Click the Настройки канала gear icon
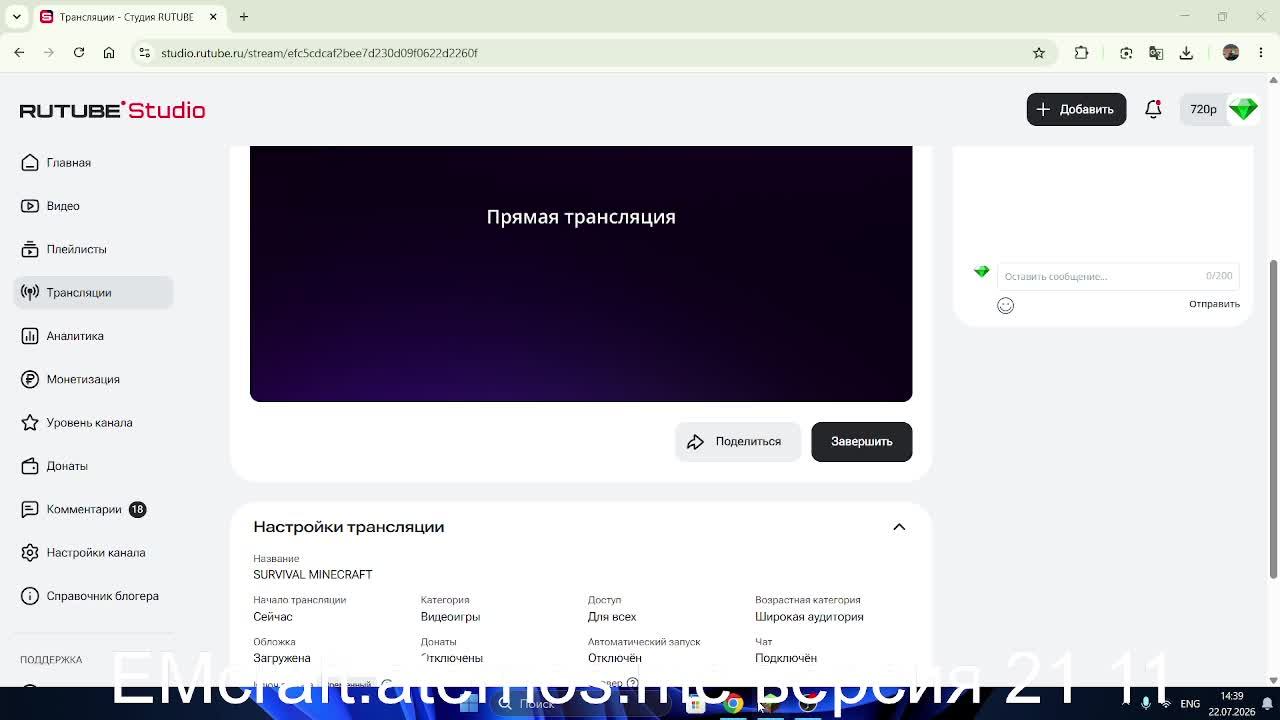 (30, 553)
